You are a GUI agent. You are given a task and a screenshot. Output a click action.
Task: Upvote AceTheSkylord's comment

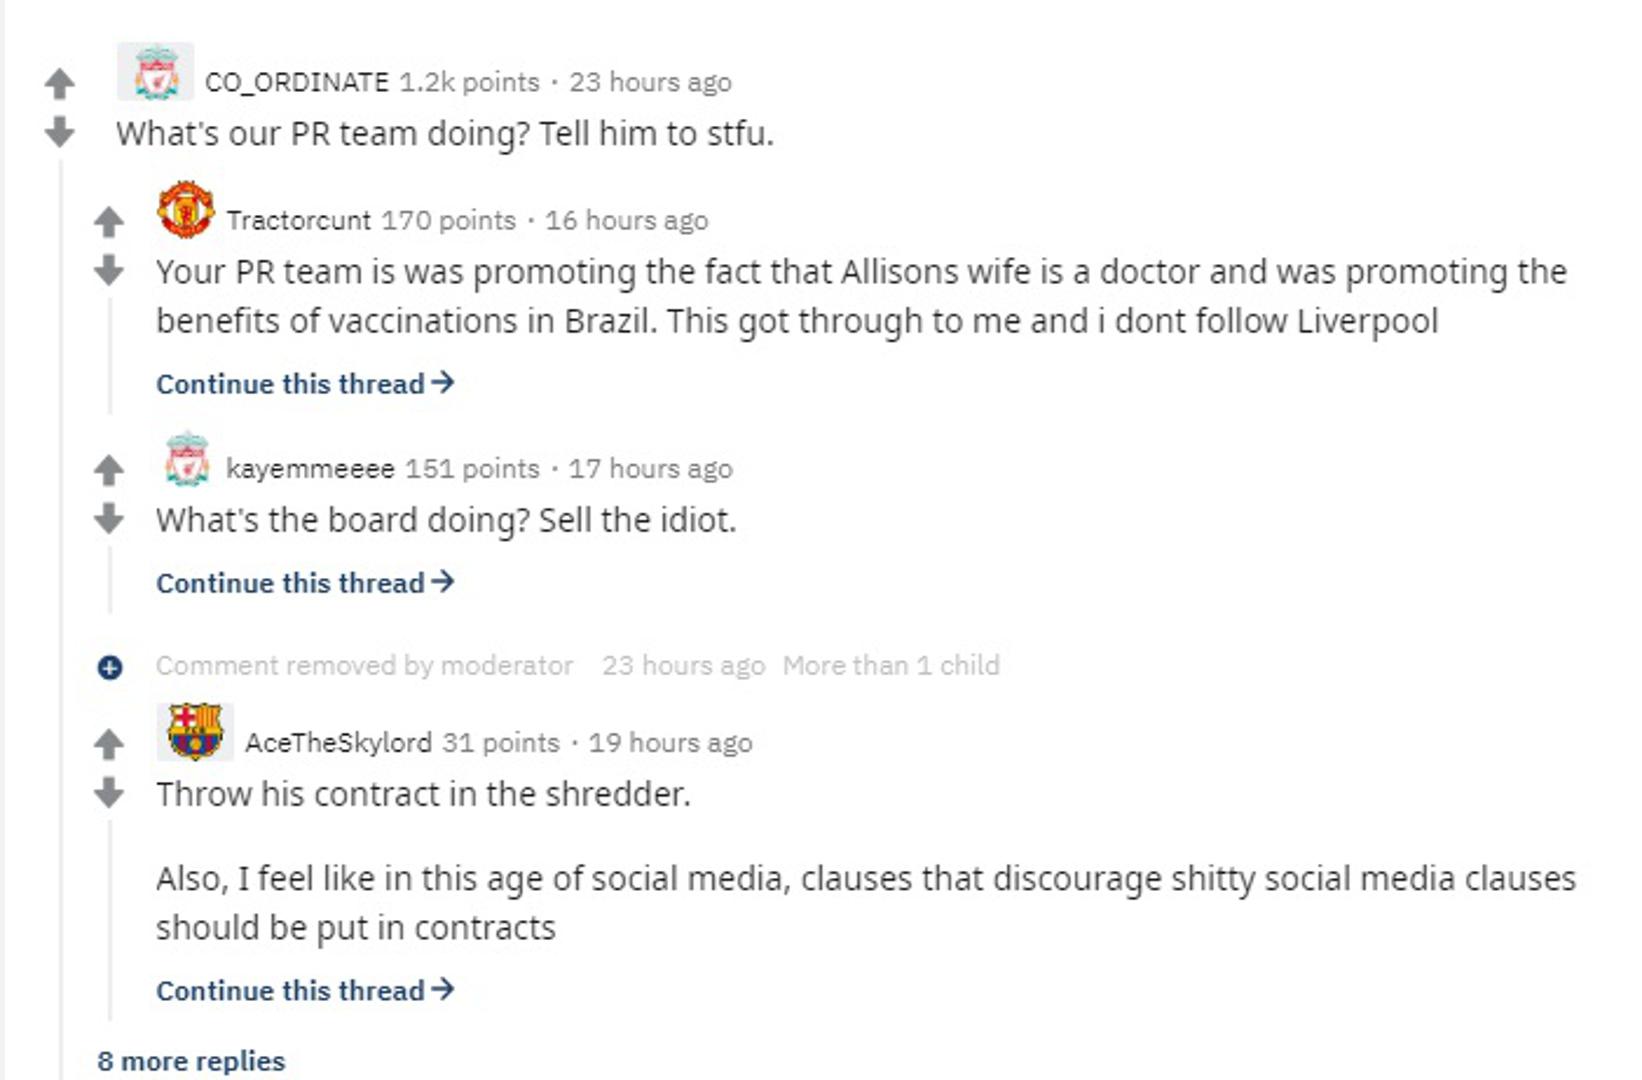pos(109,743)
